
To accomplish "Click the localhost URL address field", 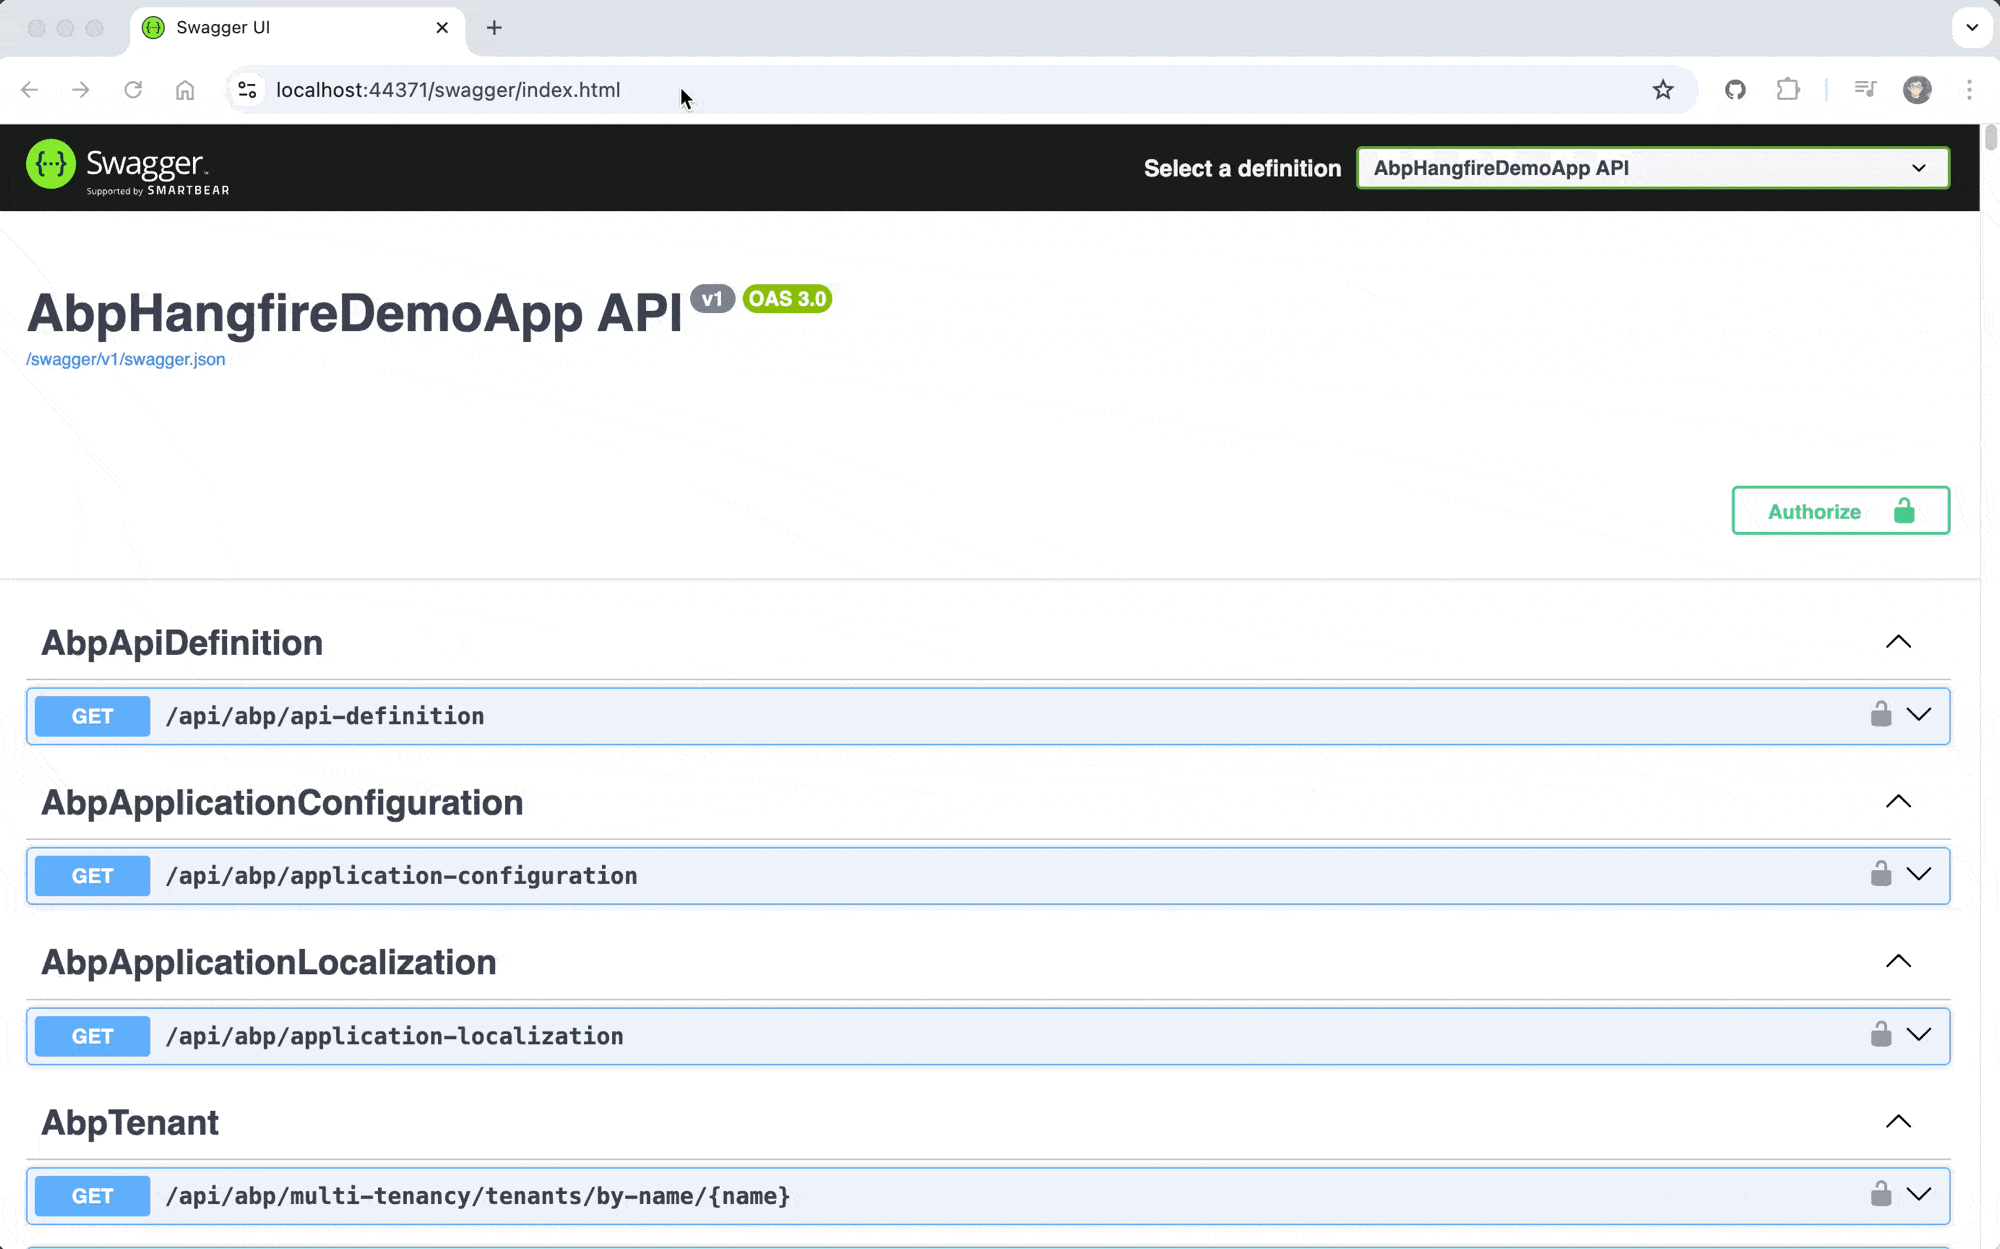I will pyautogui.click(x=448, y=90).
